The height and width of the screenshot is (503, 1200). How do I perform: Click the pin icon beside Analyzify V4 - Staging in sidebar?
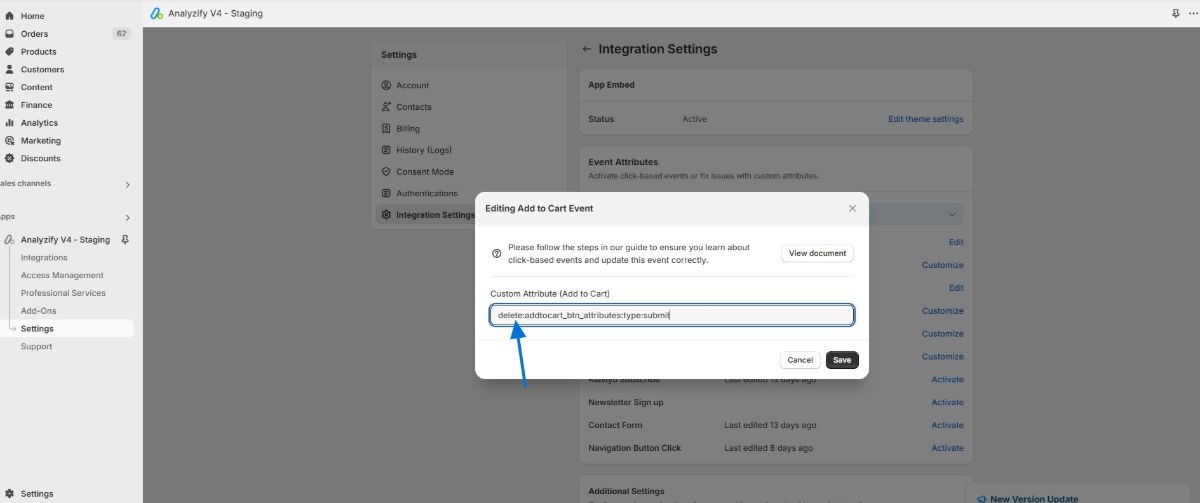coord(125,240)
